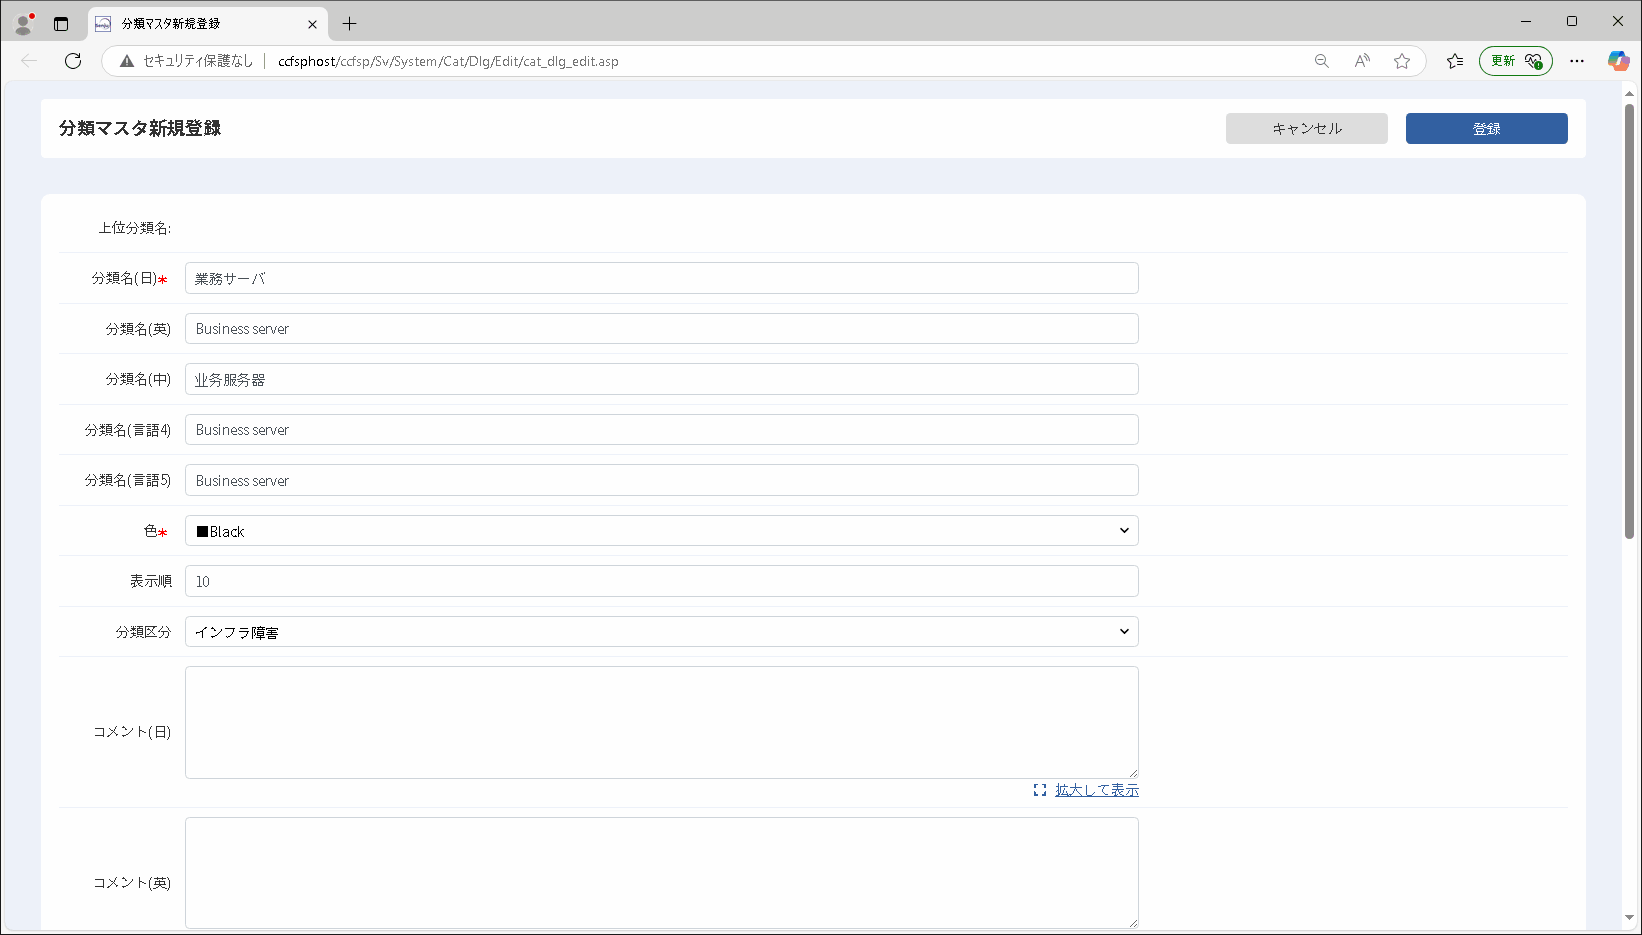Viewport: 1642px width, 935px height.
Task: Focus the 分類名(英) input field
Action: (662, 329)
